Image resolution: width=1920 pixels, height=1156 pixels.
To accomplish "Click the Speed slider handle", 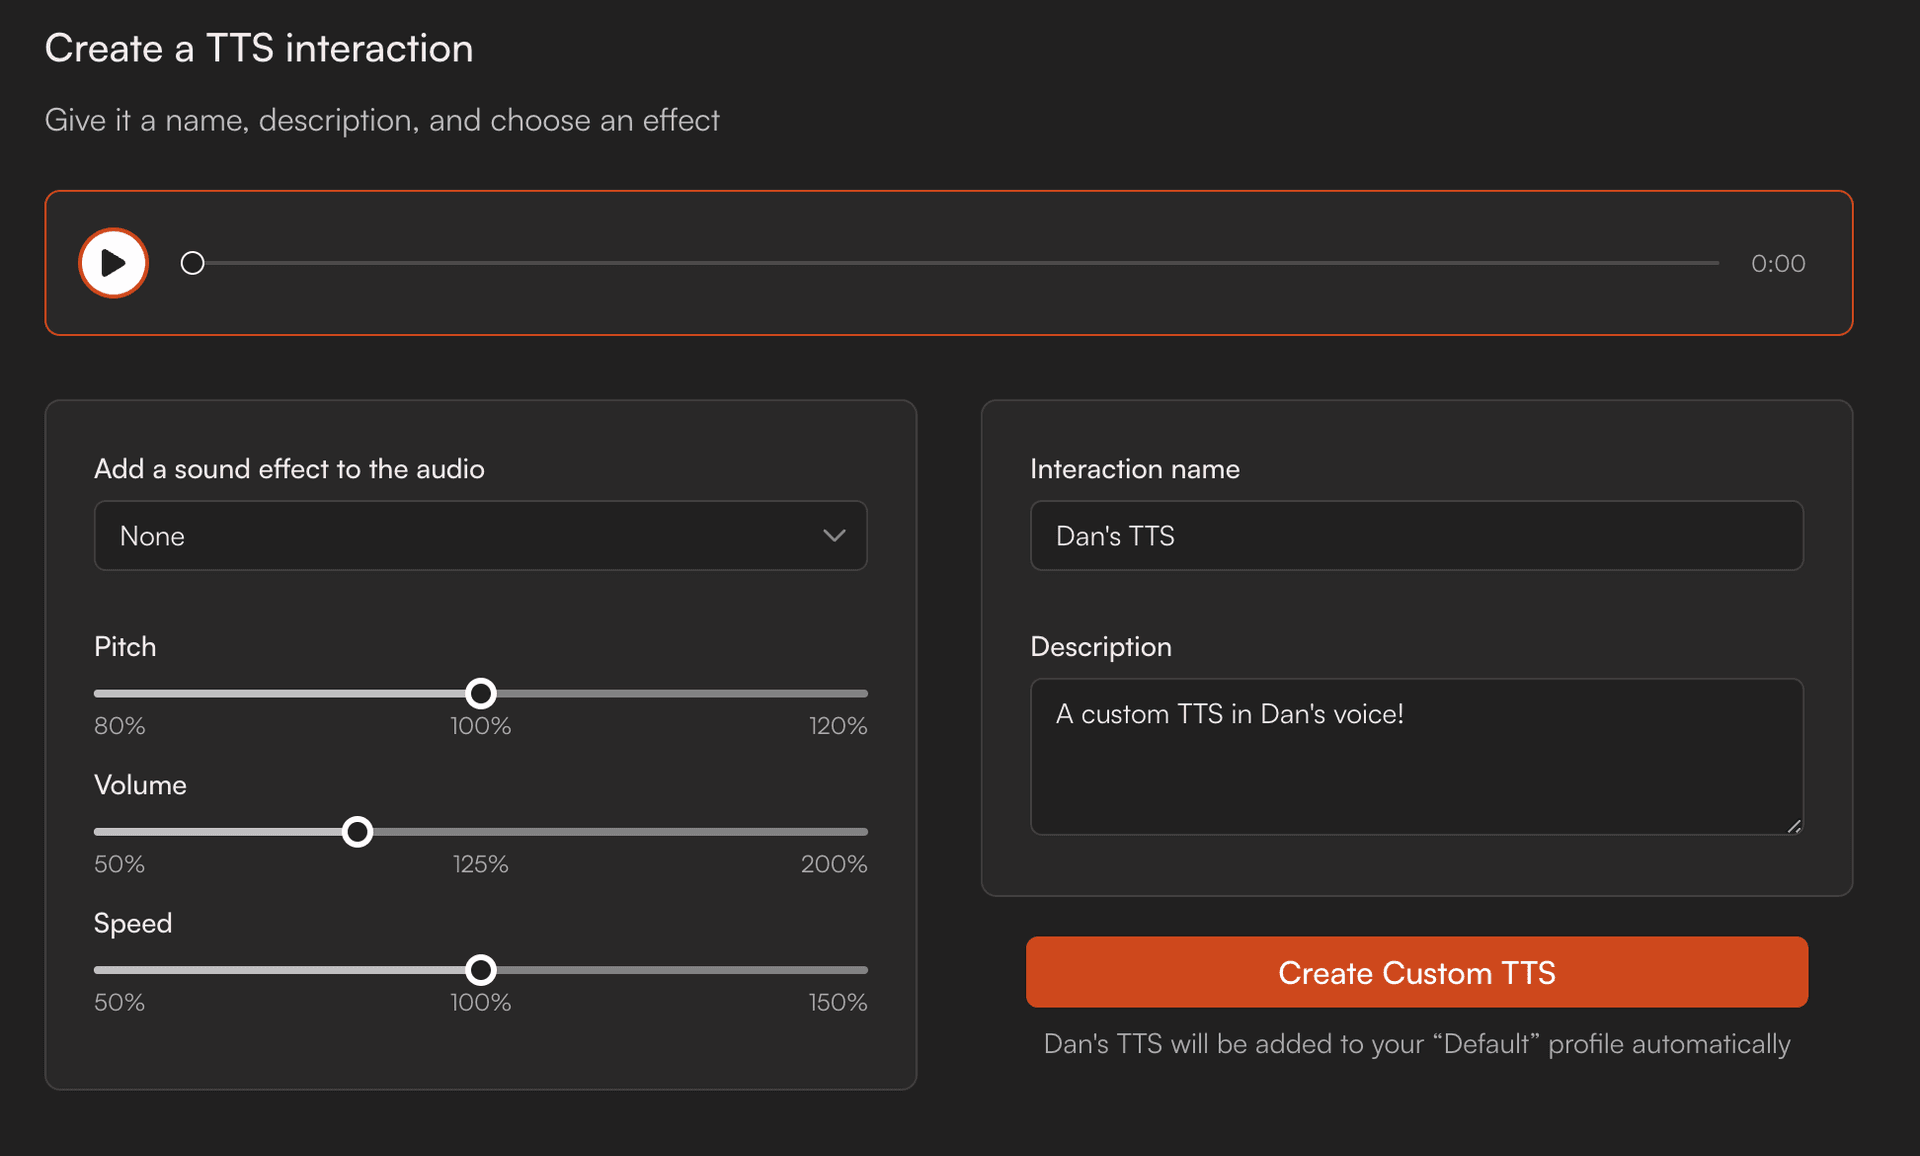I will 481,970.
